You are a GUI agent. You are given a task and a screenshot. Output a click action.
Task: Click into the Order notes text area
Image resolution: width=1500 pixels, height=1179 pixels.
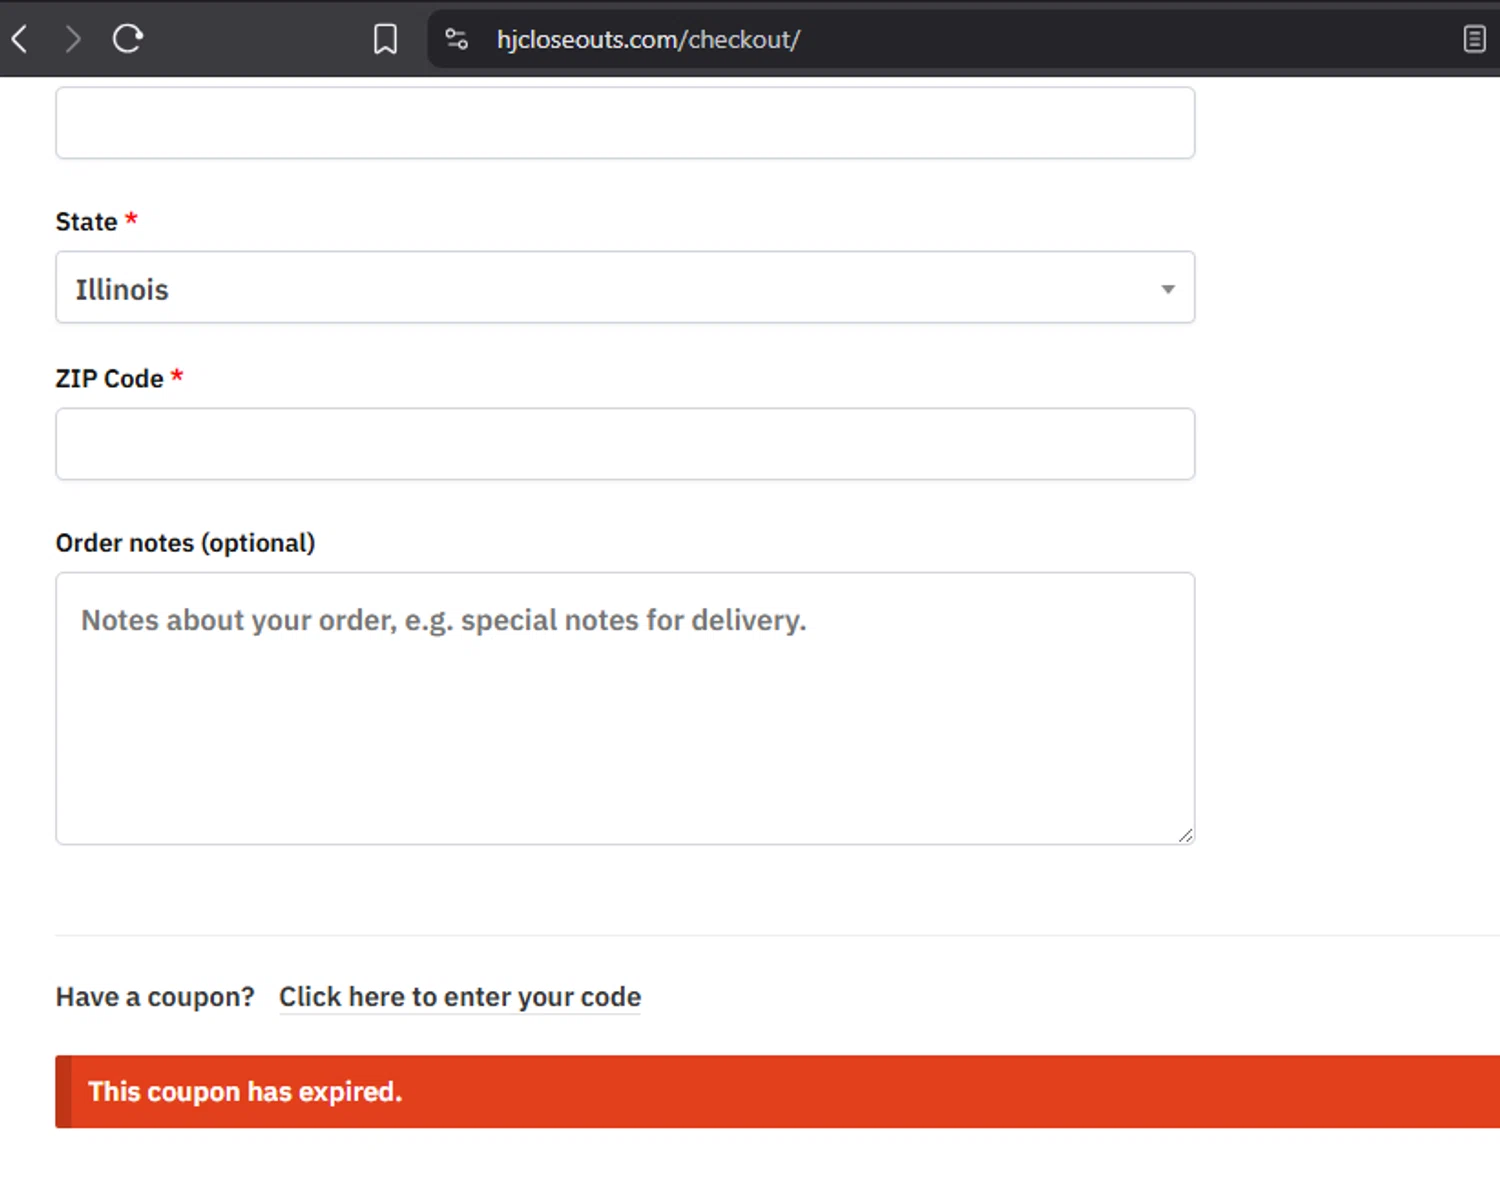pyautogui.click(x=625, y=708)
